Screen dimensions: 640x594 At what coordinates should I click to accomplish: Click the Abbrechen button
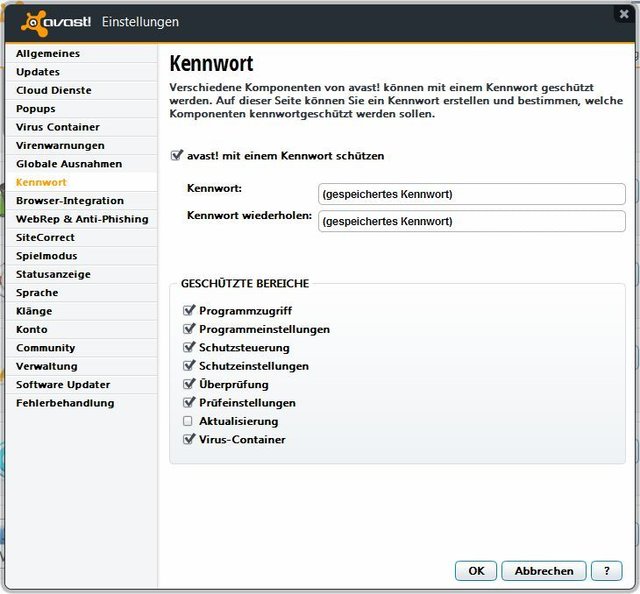click(x=544, y=571)
